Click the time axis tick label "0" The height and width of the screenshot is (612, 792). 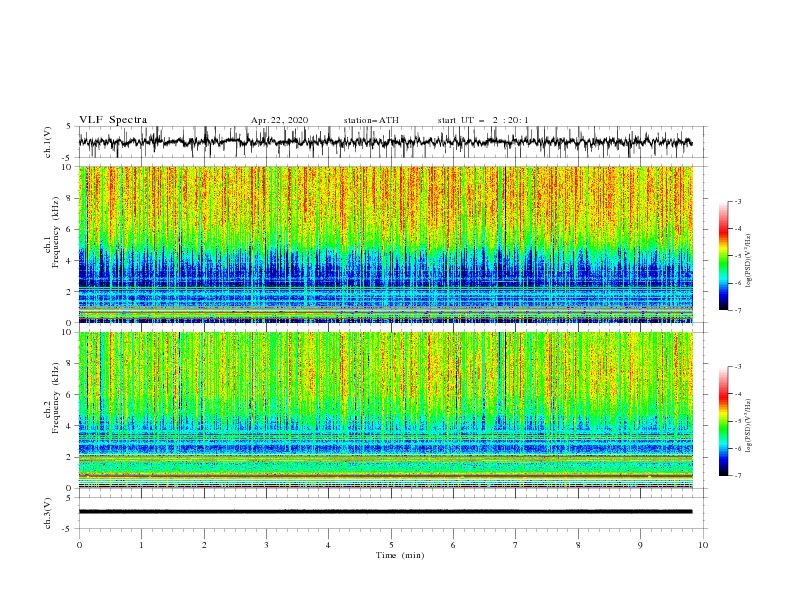click(79, 545)
